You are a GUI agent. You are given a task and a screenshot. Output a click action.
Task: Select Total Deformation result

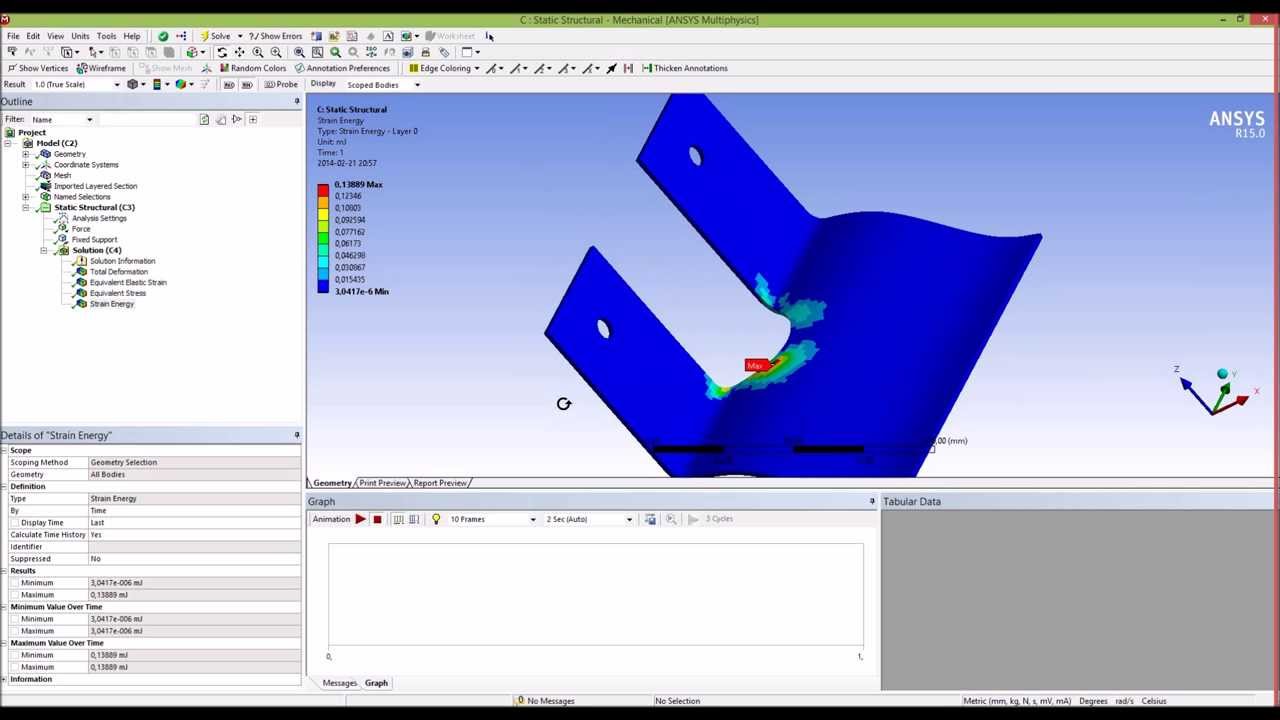[x=118, y=272]
